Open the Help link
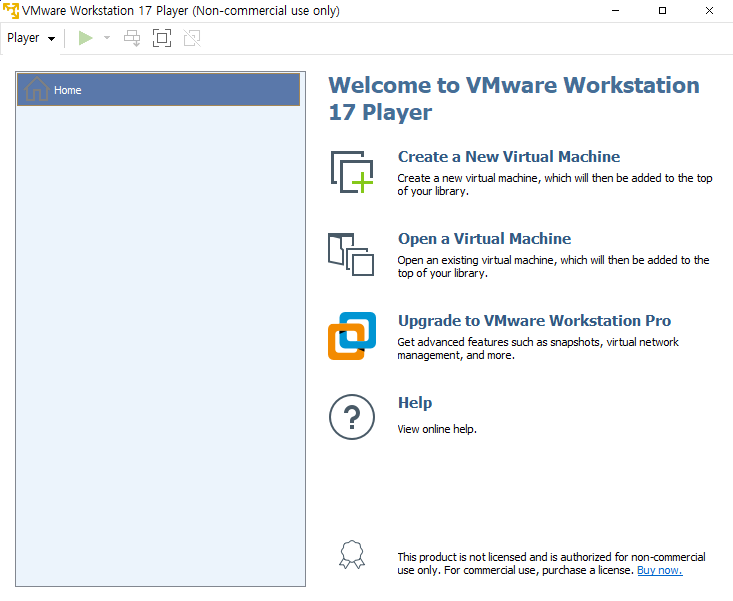 [x=415, y=403]
